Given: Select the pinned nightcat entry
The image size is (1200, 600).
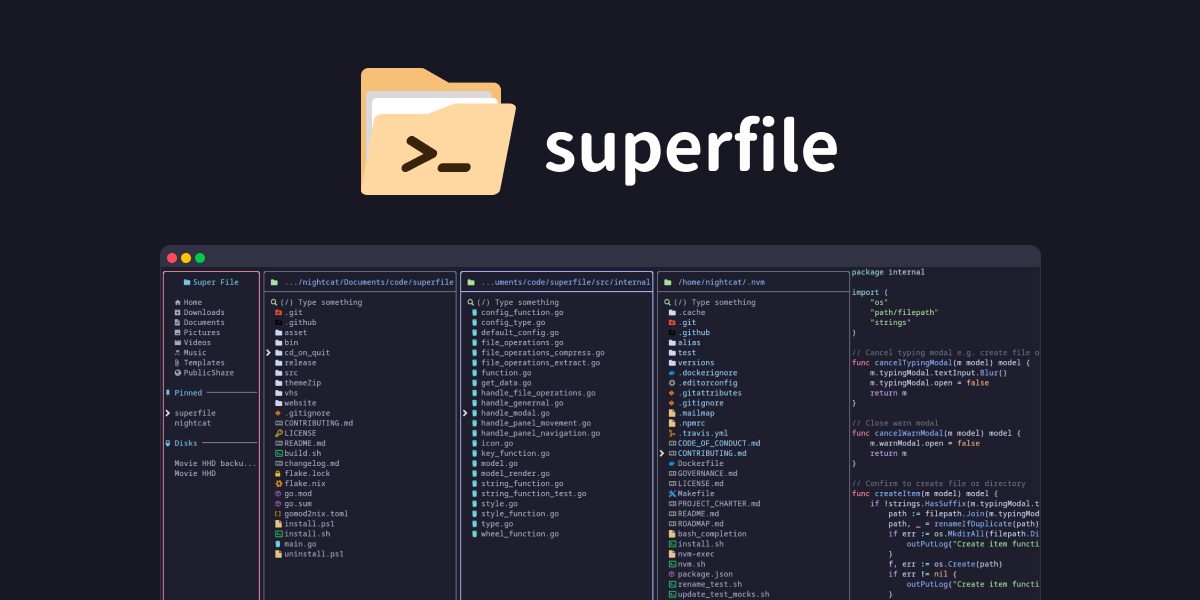Looking at the screenshot, I should pyautogui.click(x=193, y=422).
